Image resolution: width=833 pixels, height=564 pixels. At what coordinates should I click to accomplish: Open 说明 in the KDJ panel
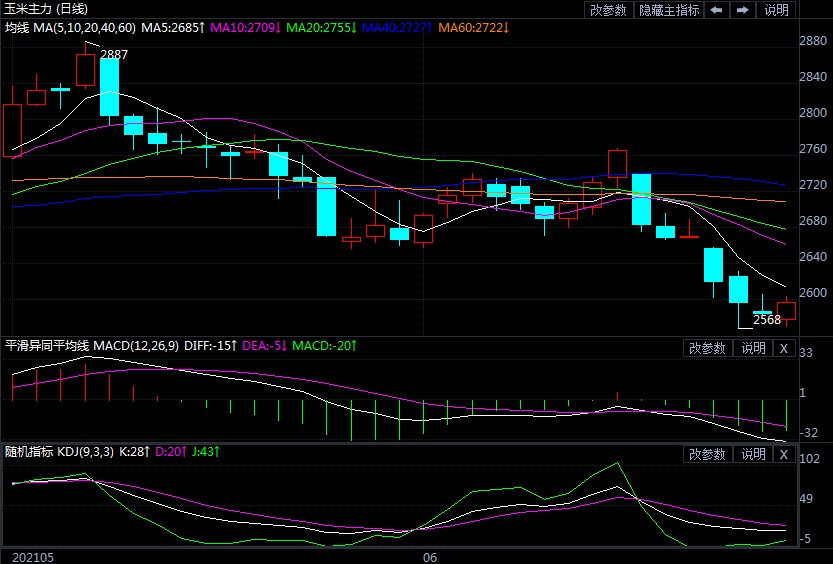tap(753, 454)
